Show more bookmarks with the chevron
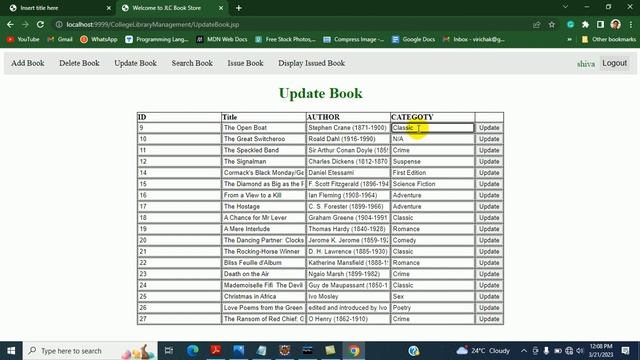The width and height of the screenshot is (640, 360). pyautogui.click(x=569, y=39)
